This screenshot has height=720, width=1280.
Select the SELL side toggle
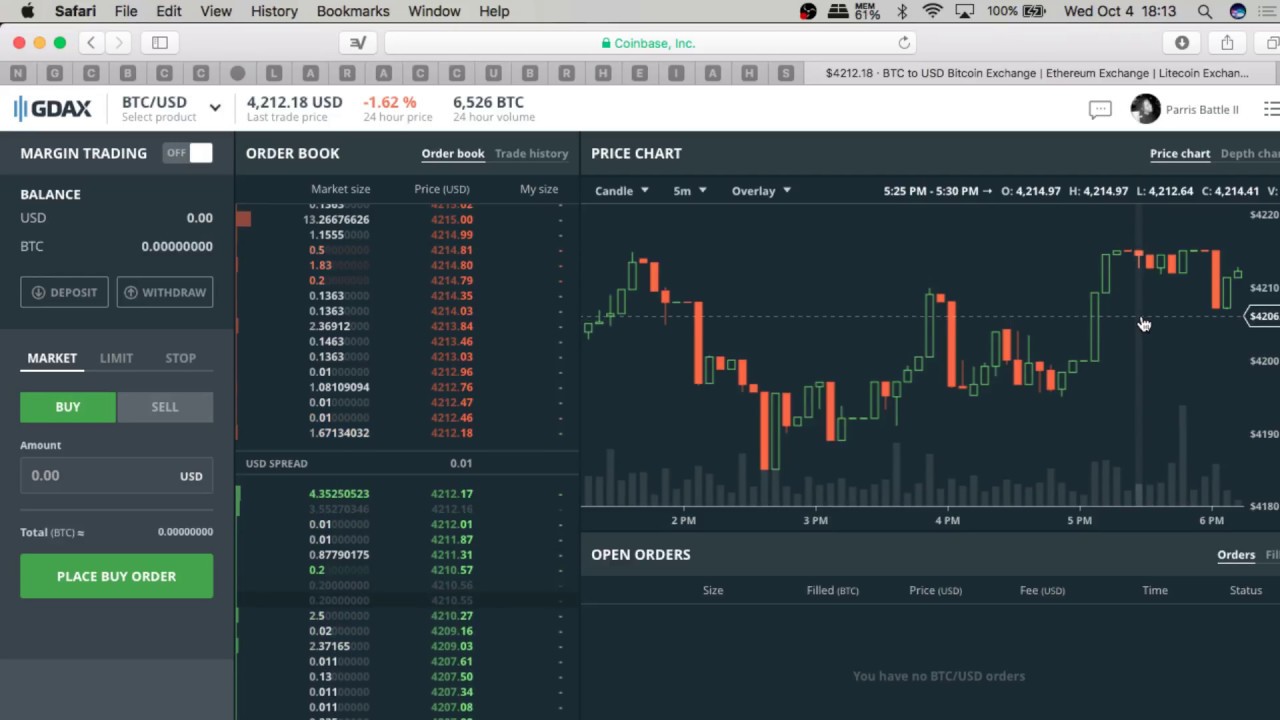pyautogui.click(x=165, y=407)
